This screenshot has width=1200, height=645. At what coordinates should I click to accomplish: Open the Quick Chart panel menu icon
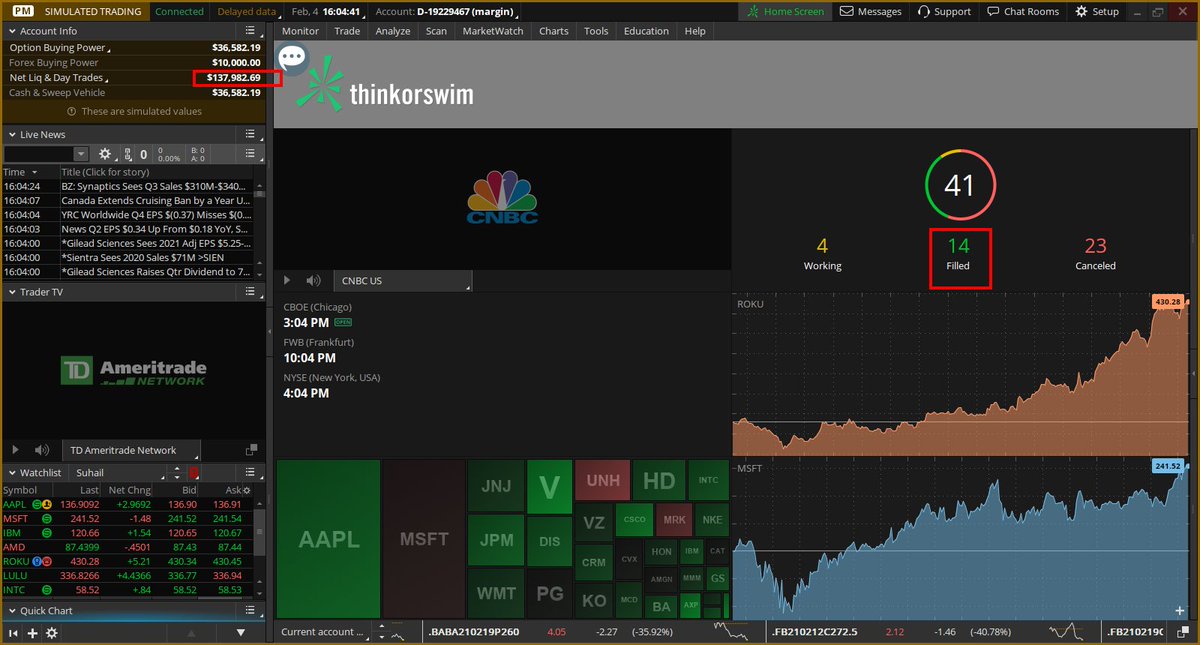click(252, 610)
